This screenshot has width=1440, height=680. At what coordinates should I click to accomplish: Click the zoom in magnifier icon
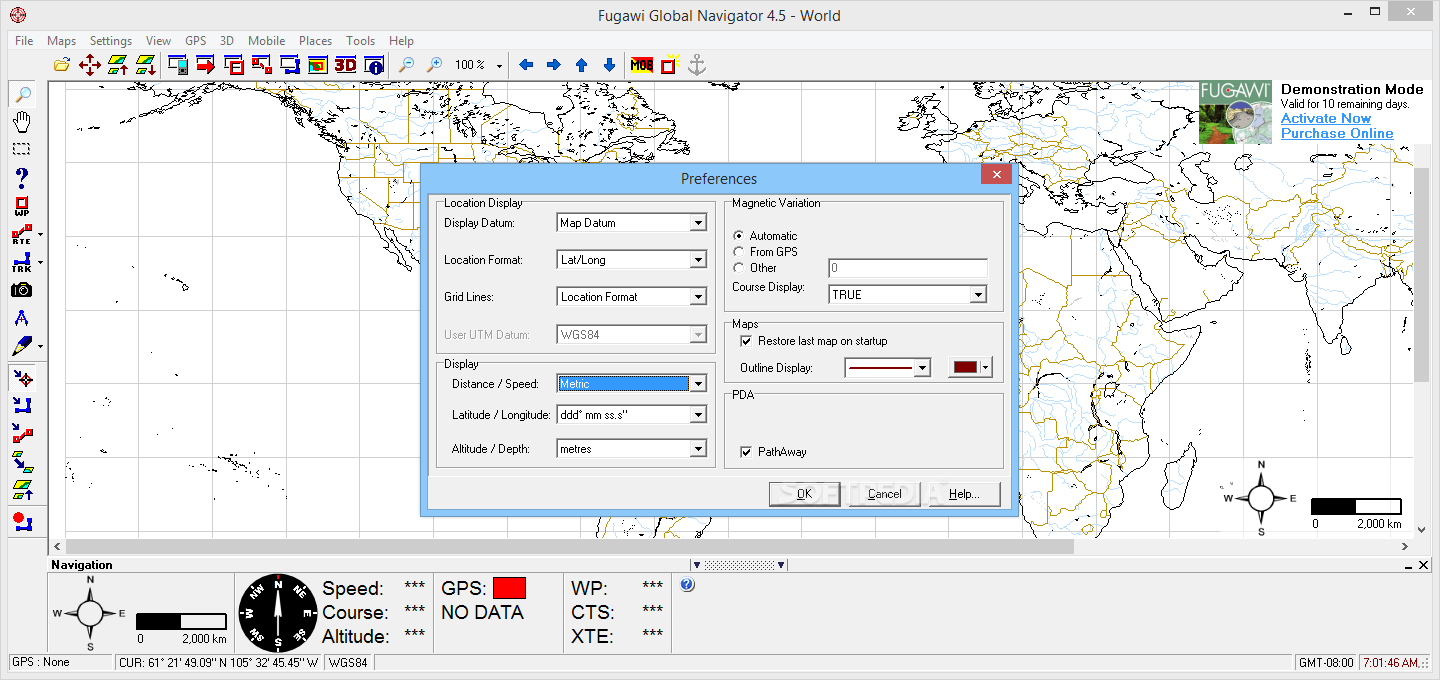434,65
